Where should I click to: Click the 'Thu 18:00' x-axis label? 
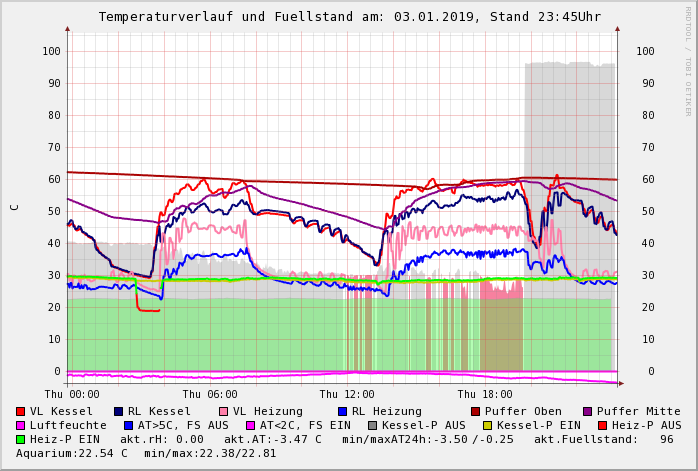(x=485, y=394)
